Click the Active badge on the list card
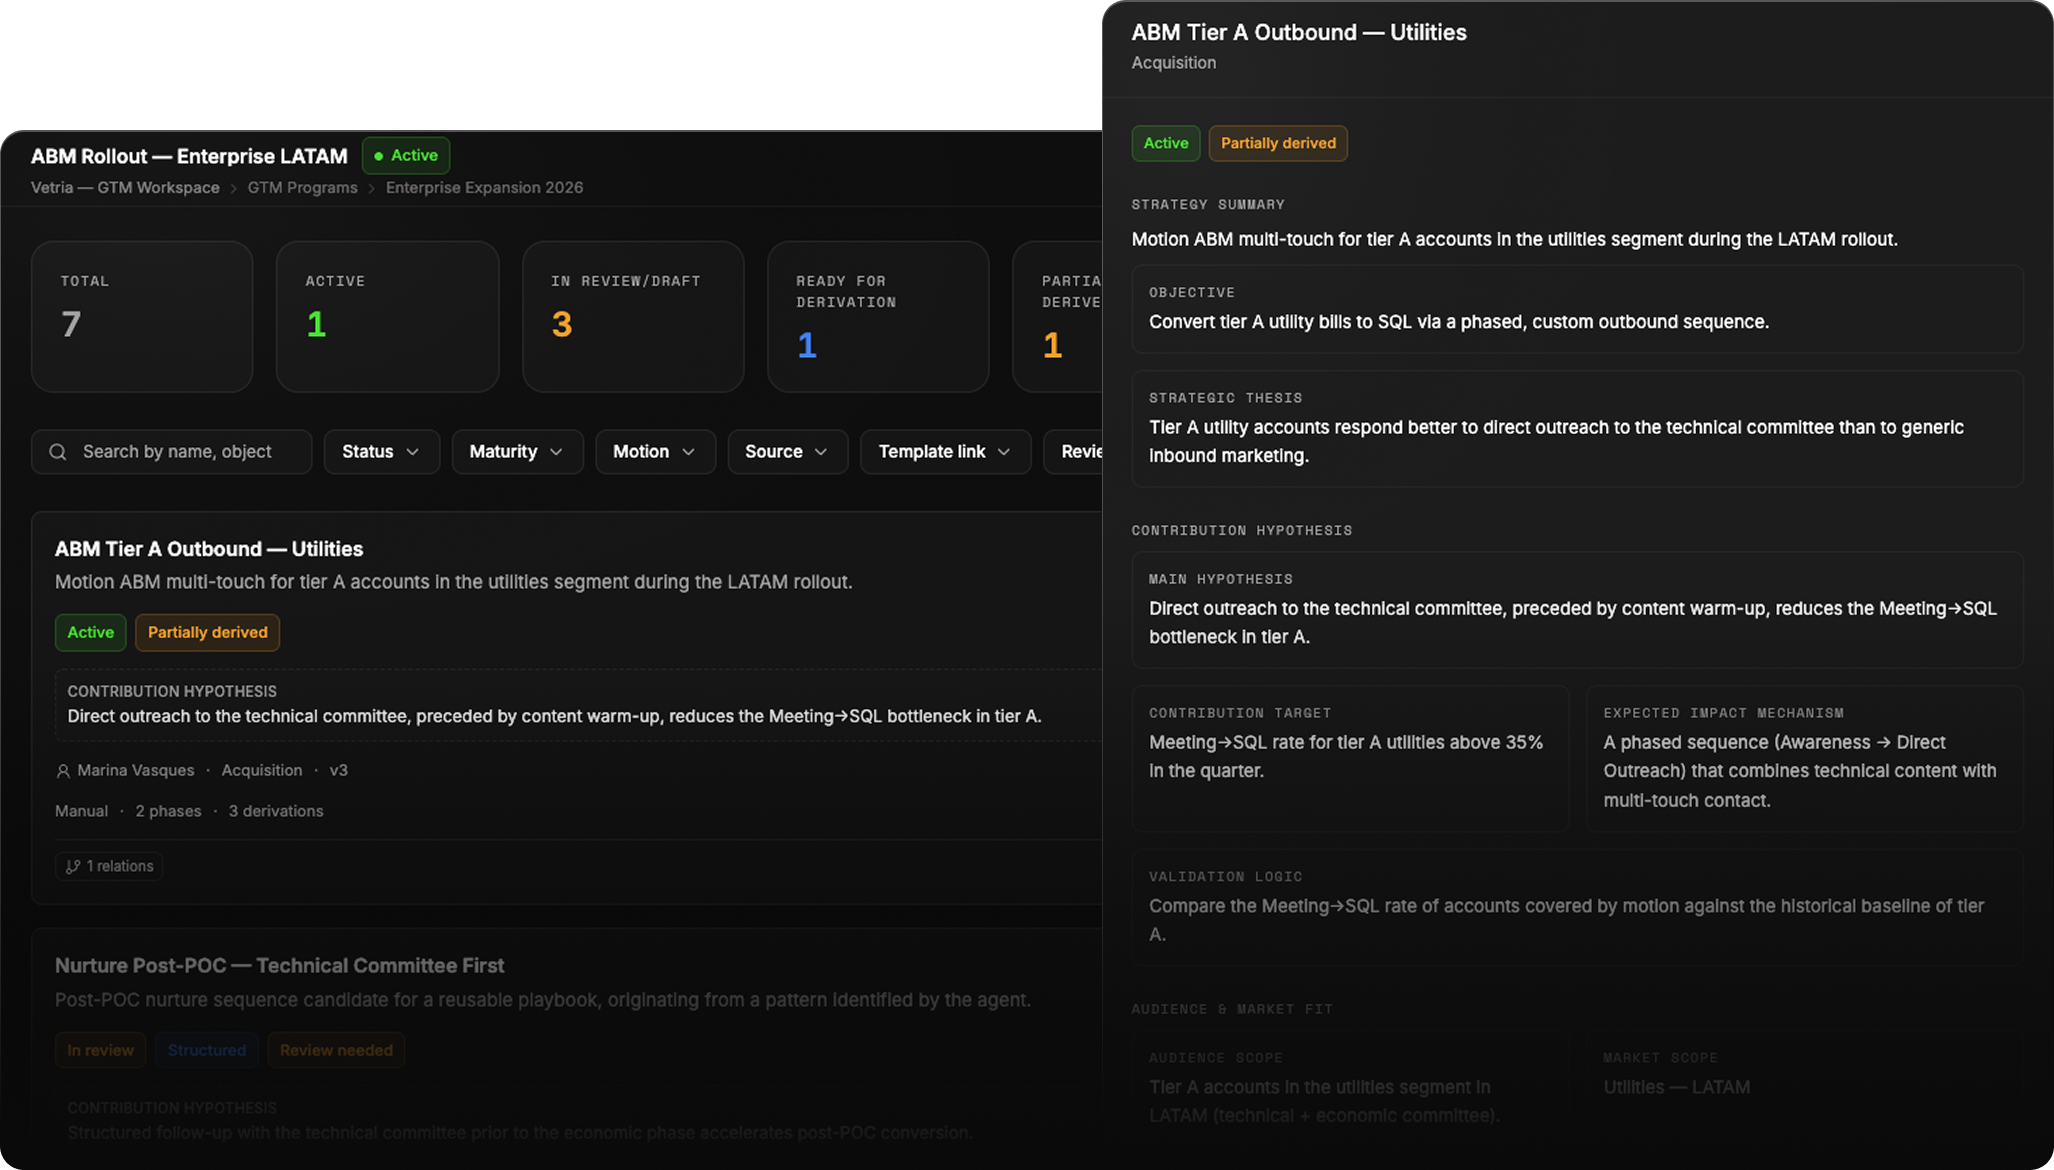Image resolution: width=2054 pixels, height=1170 pixels. pyautogui.click(x=90, y=633)
